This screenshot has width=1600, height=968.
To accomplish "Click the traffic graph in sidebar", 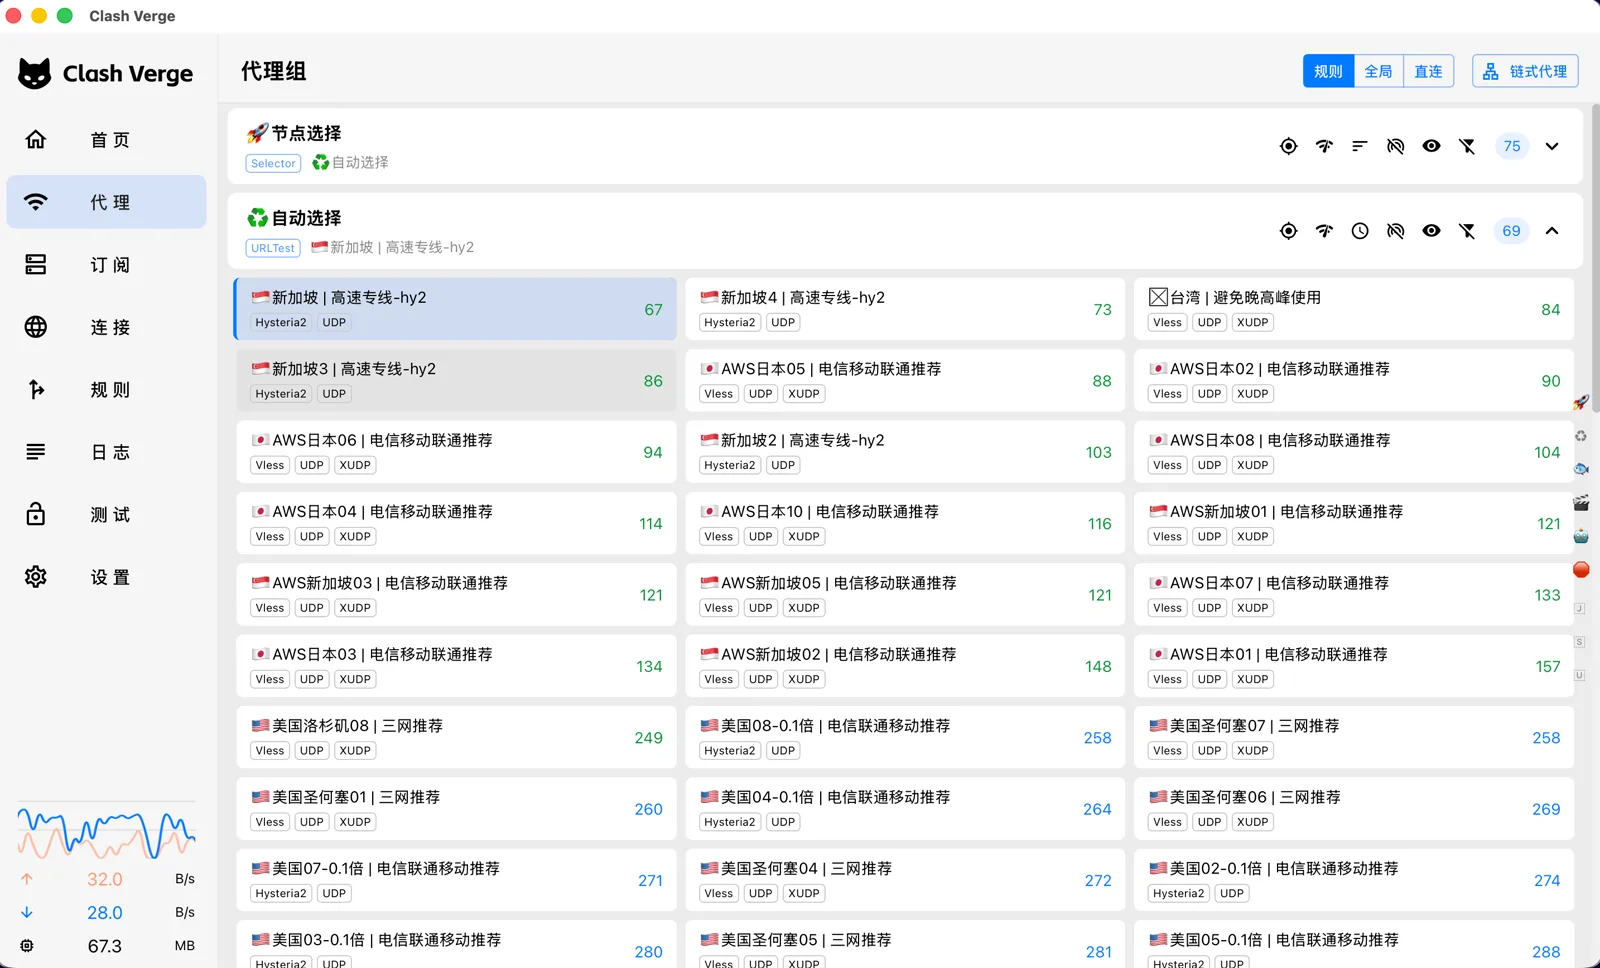I will click(x=106, y=833).
